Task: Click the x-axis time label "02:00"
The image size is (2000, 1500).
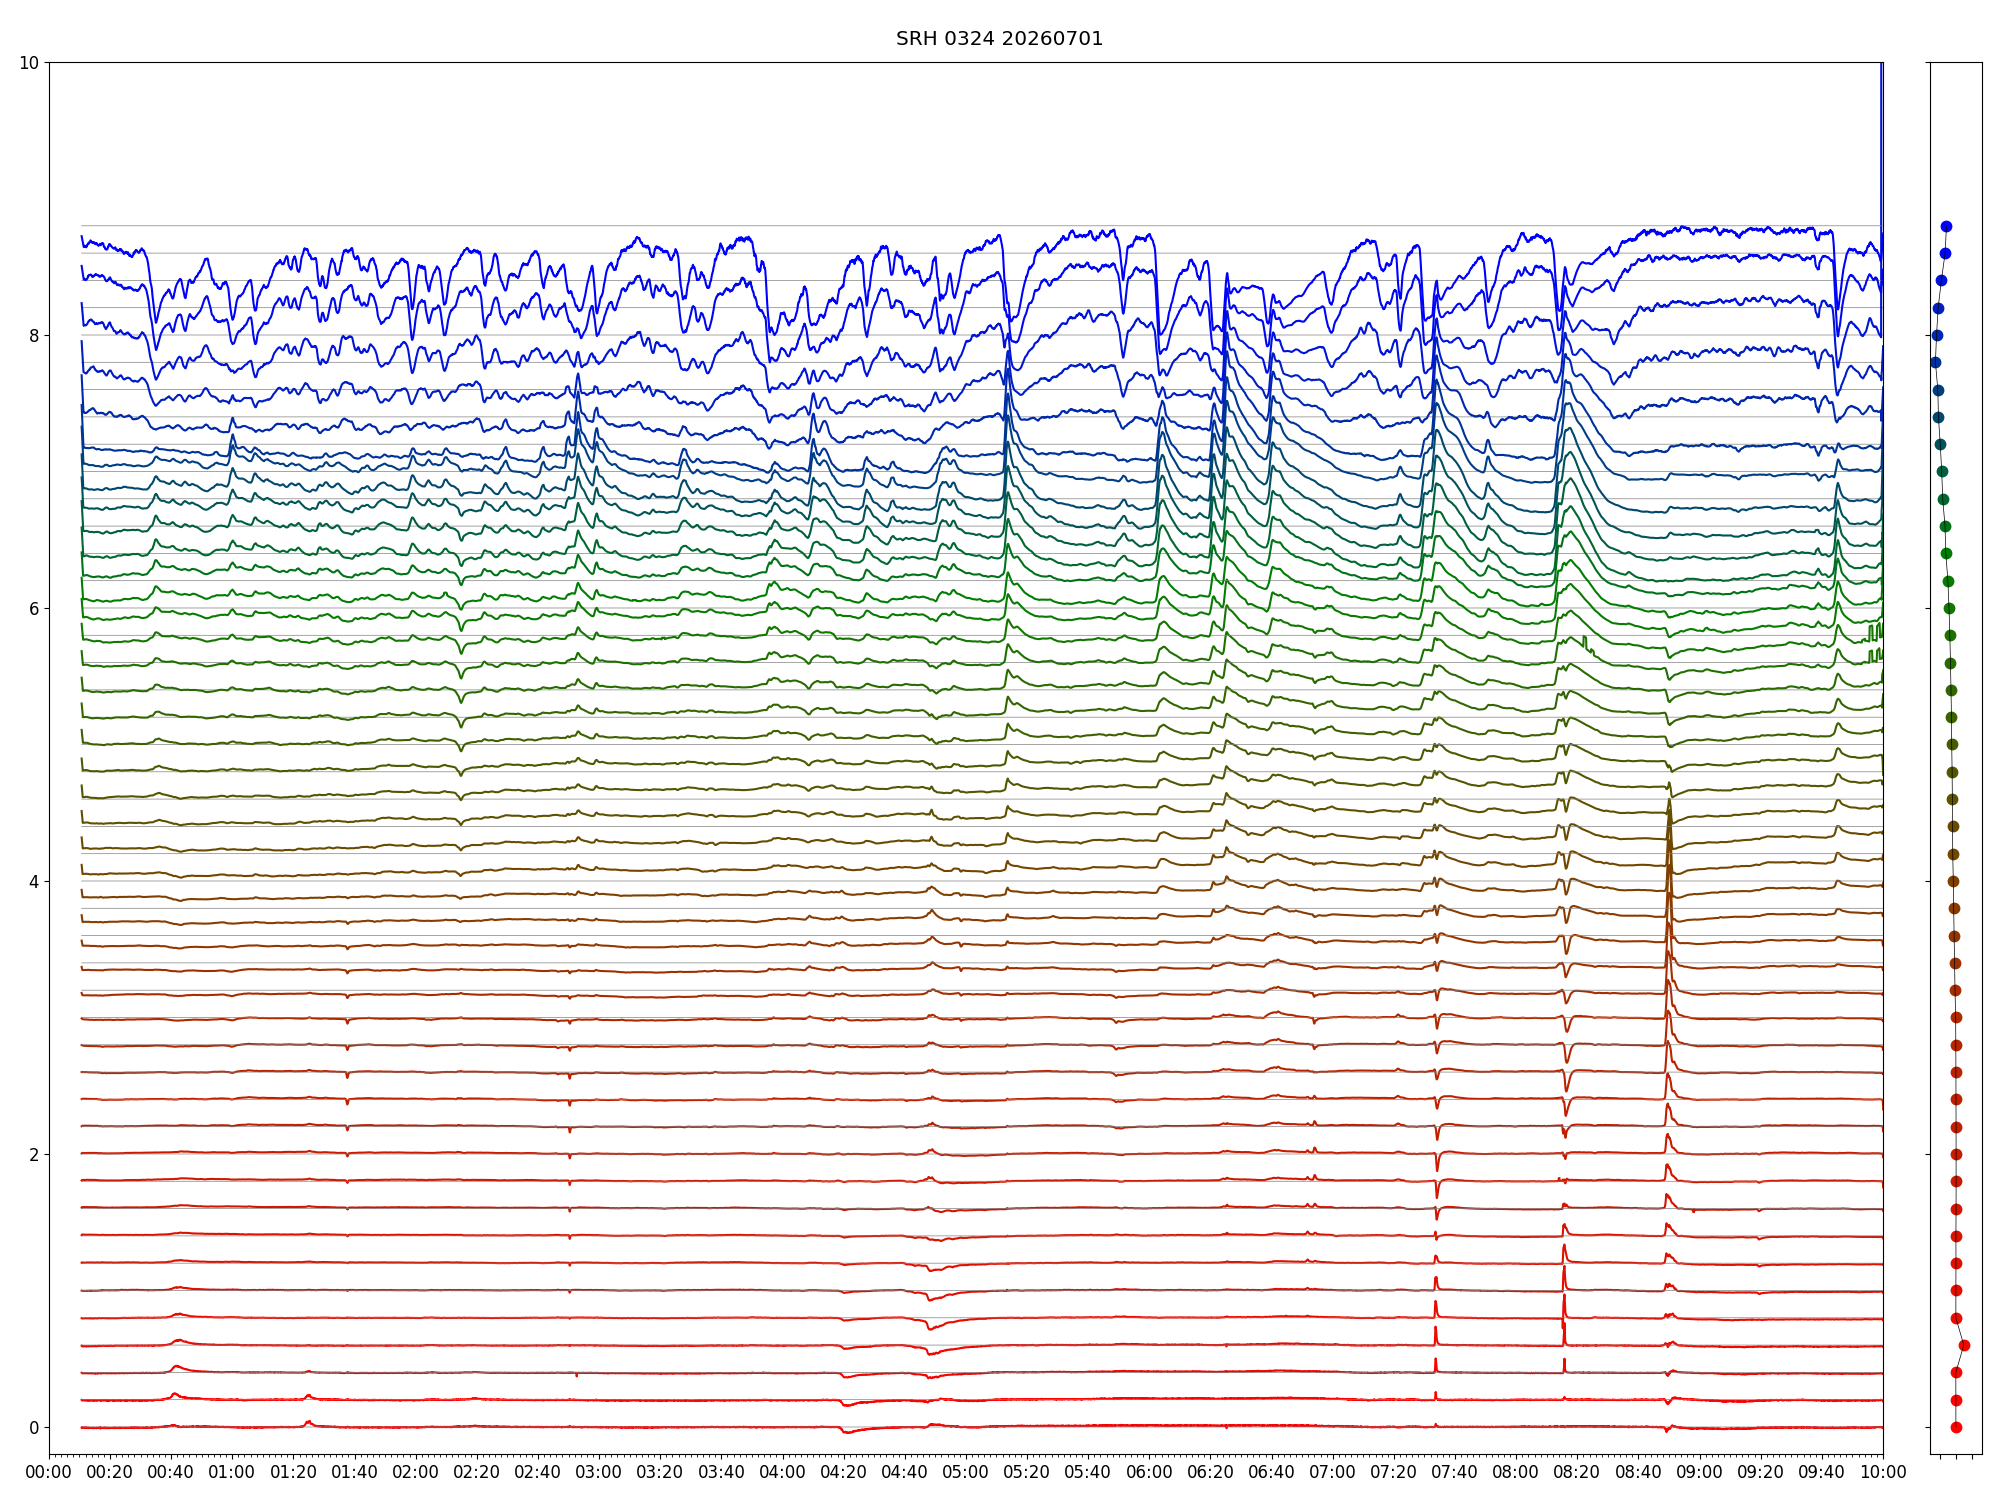Action: coord(416,1473)
